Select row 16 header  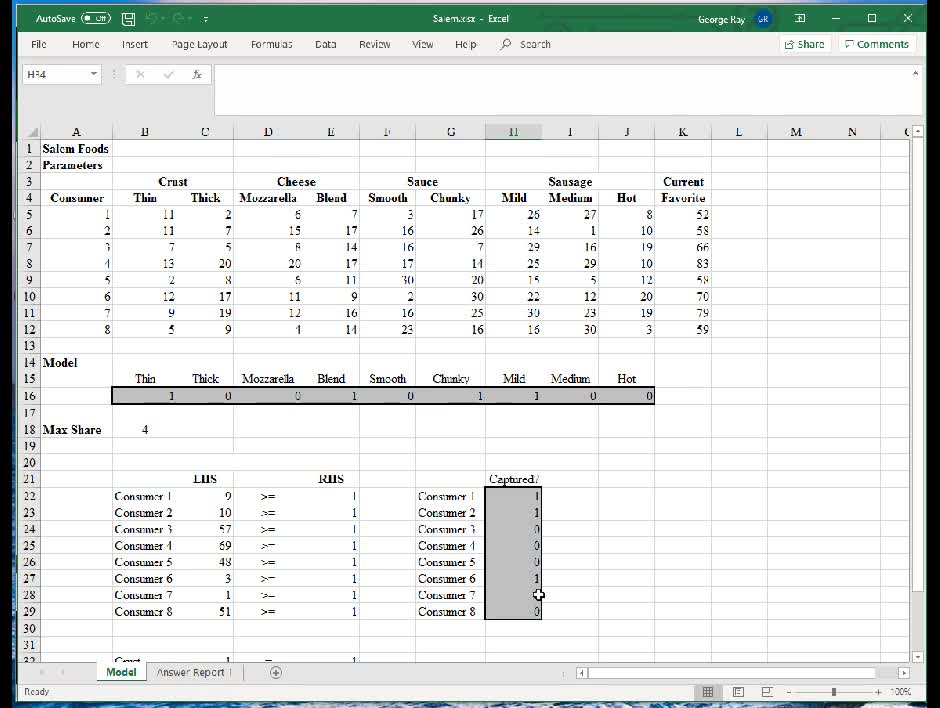[x=29, y=396]
